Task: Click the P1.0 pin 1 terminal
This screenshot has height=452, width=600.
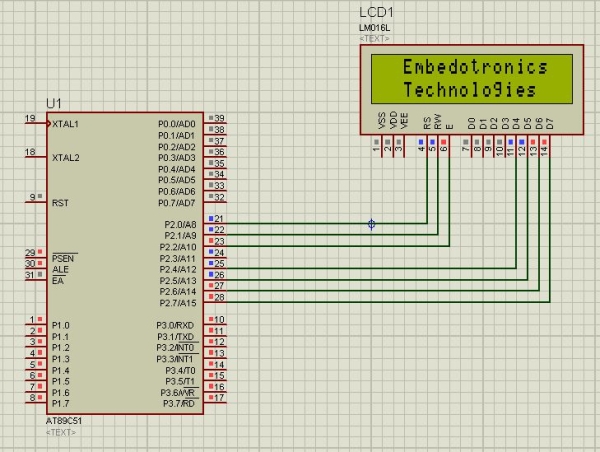Action: (36, 323)
